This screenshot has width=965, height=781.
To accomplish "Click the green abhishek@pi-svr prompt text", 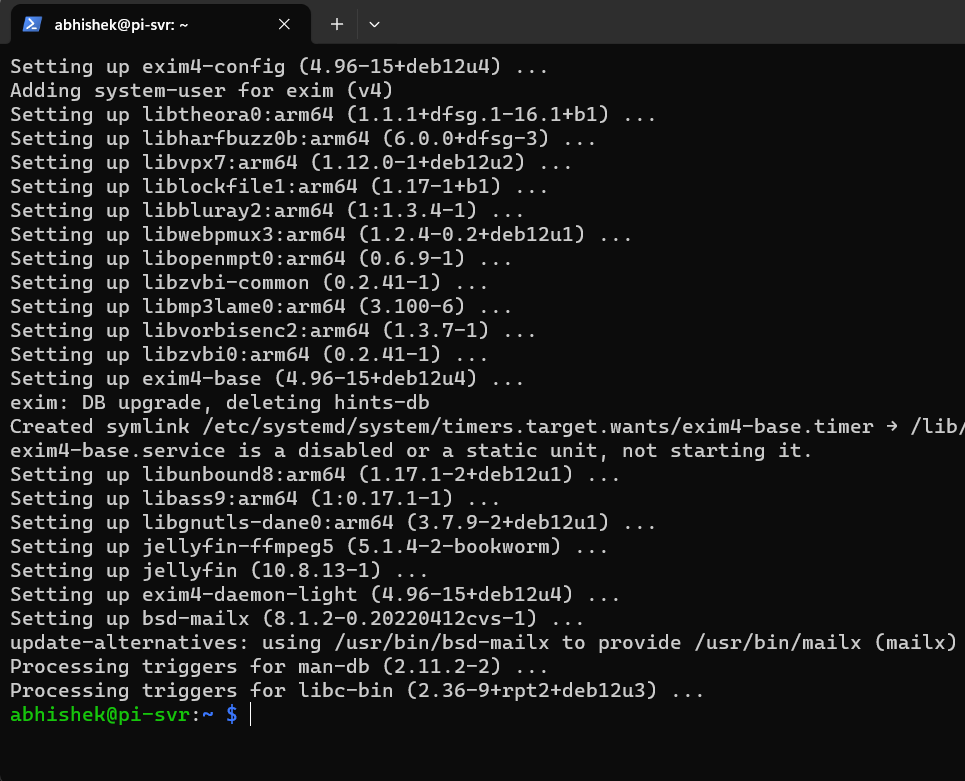I will point(90,714).
